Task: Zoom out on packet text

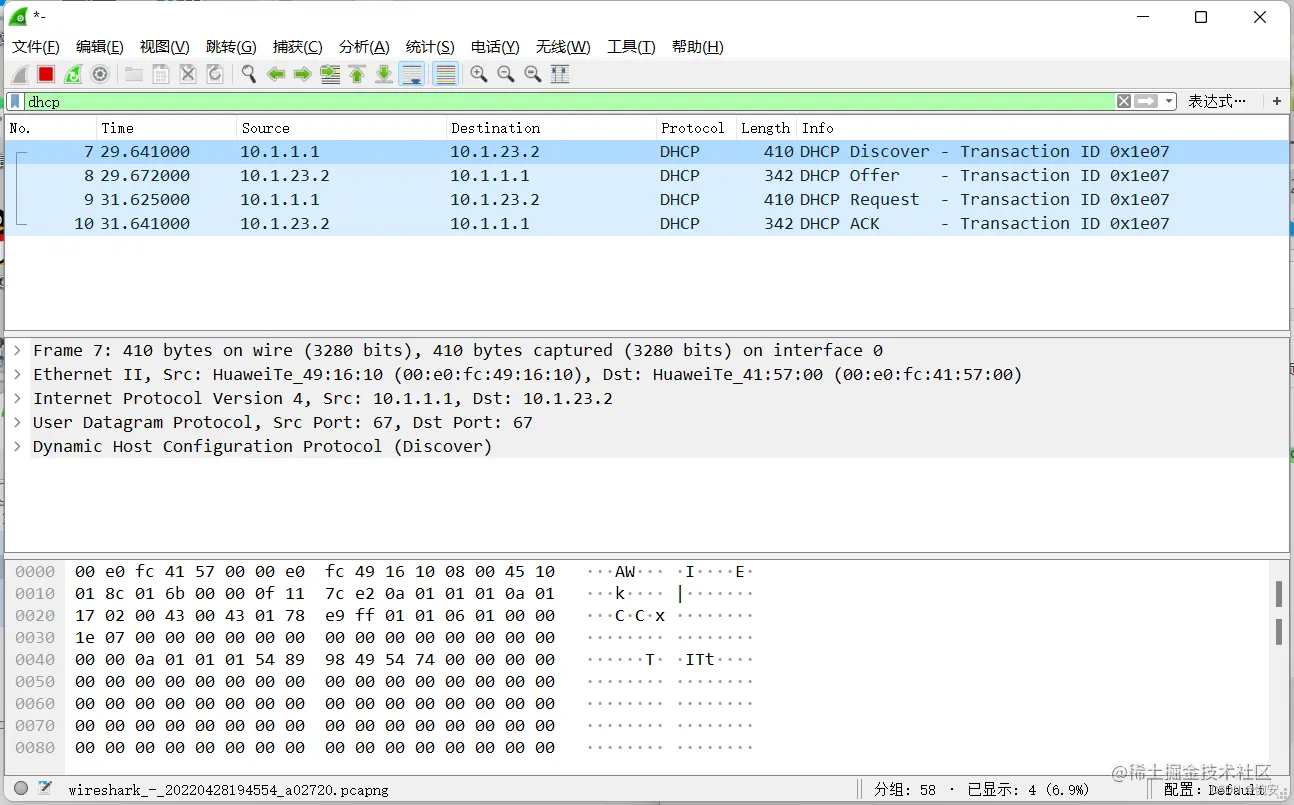Action: point(505,74)
